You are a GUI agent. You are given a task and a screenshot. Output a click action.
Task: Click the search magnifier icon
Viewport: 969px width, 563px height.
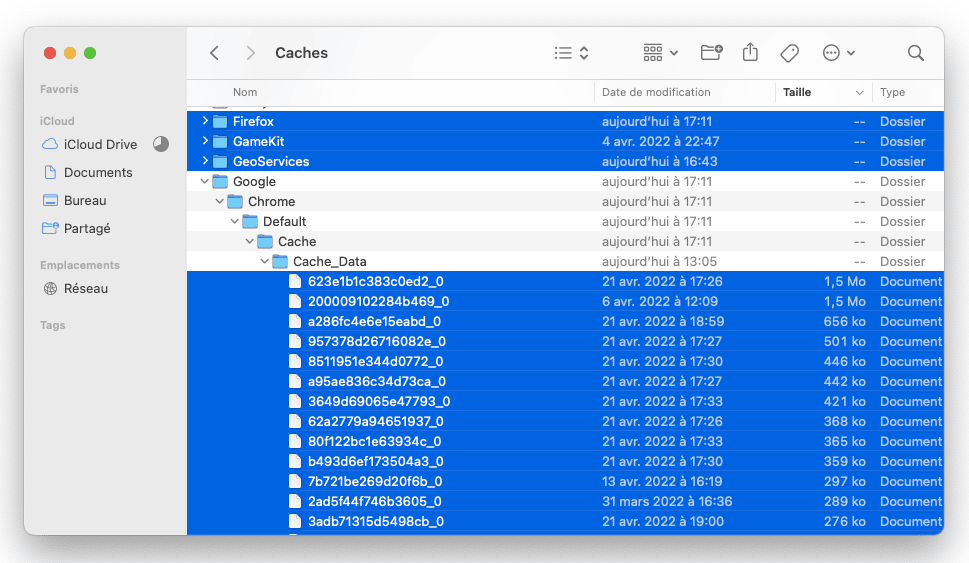[x=916, y=53]
